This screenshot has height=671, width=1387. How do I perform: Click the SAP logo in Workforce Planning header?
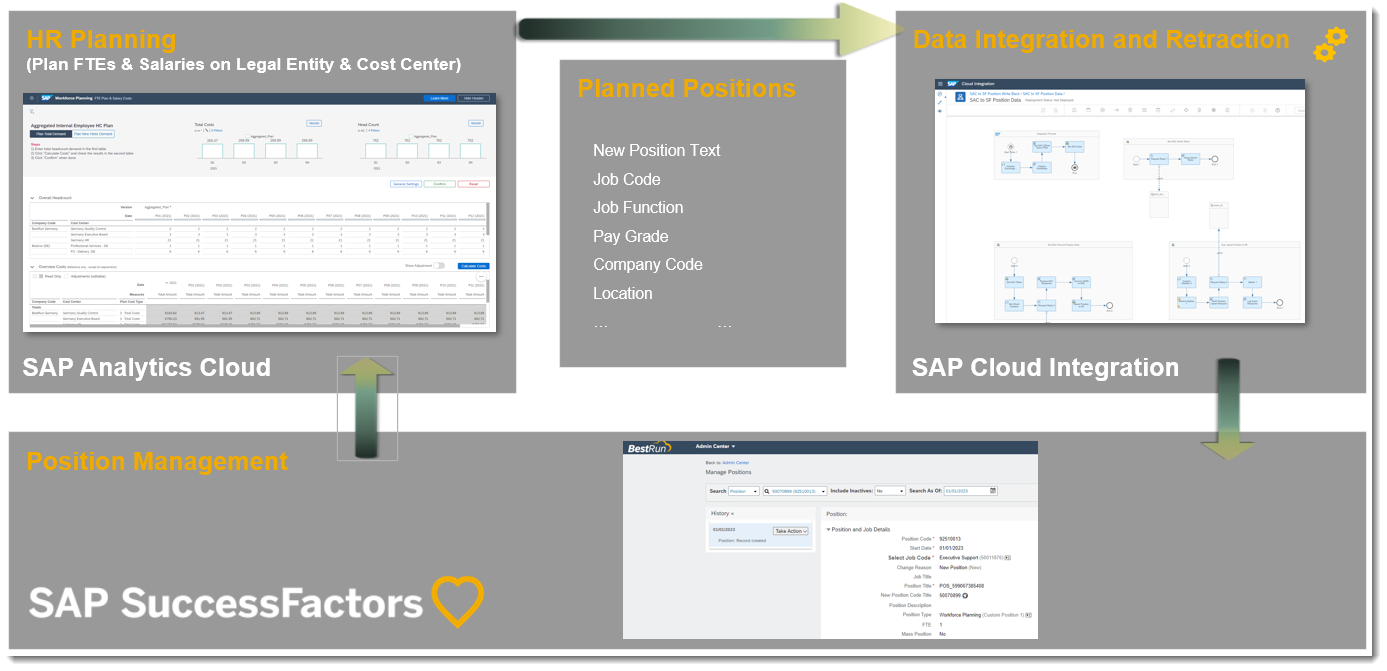pos(47,98)
